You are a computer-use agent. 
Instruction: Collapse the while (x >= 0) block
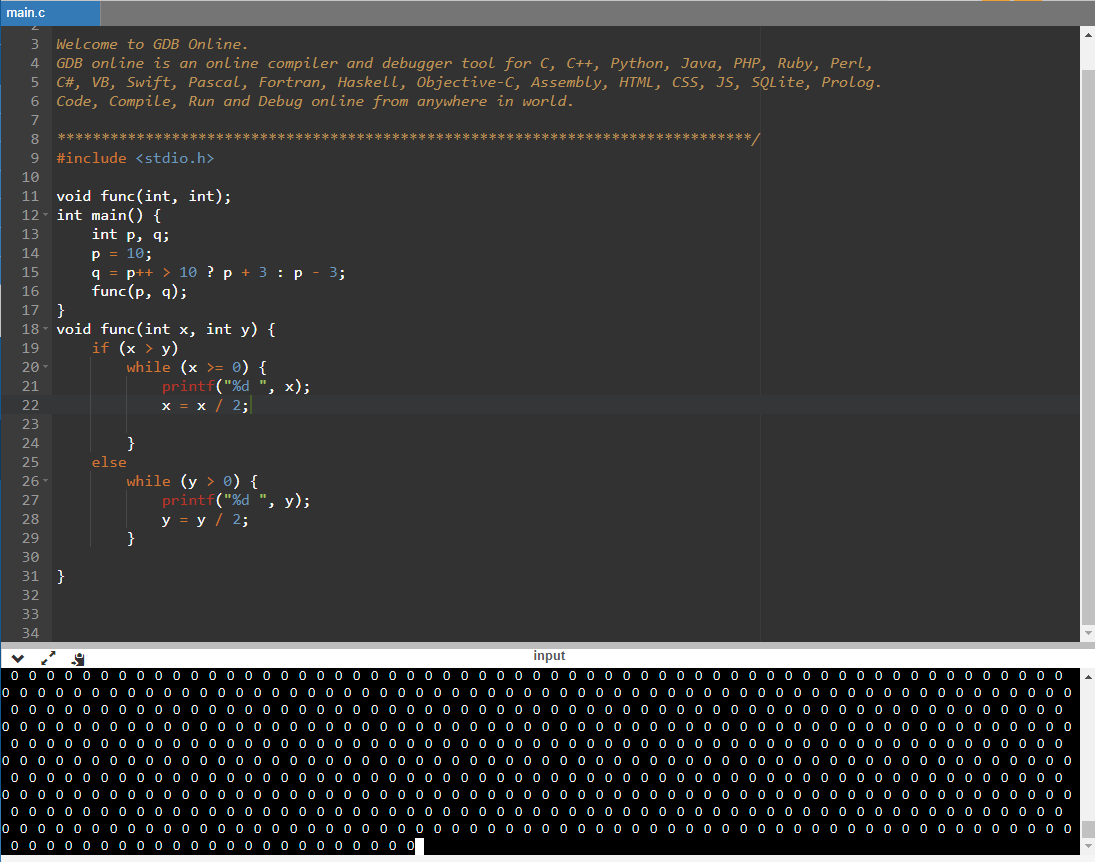point(47,368)
